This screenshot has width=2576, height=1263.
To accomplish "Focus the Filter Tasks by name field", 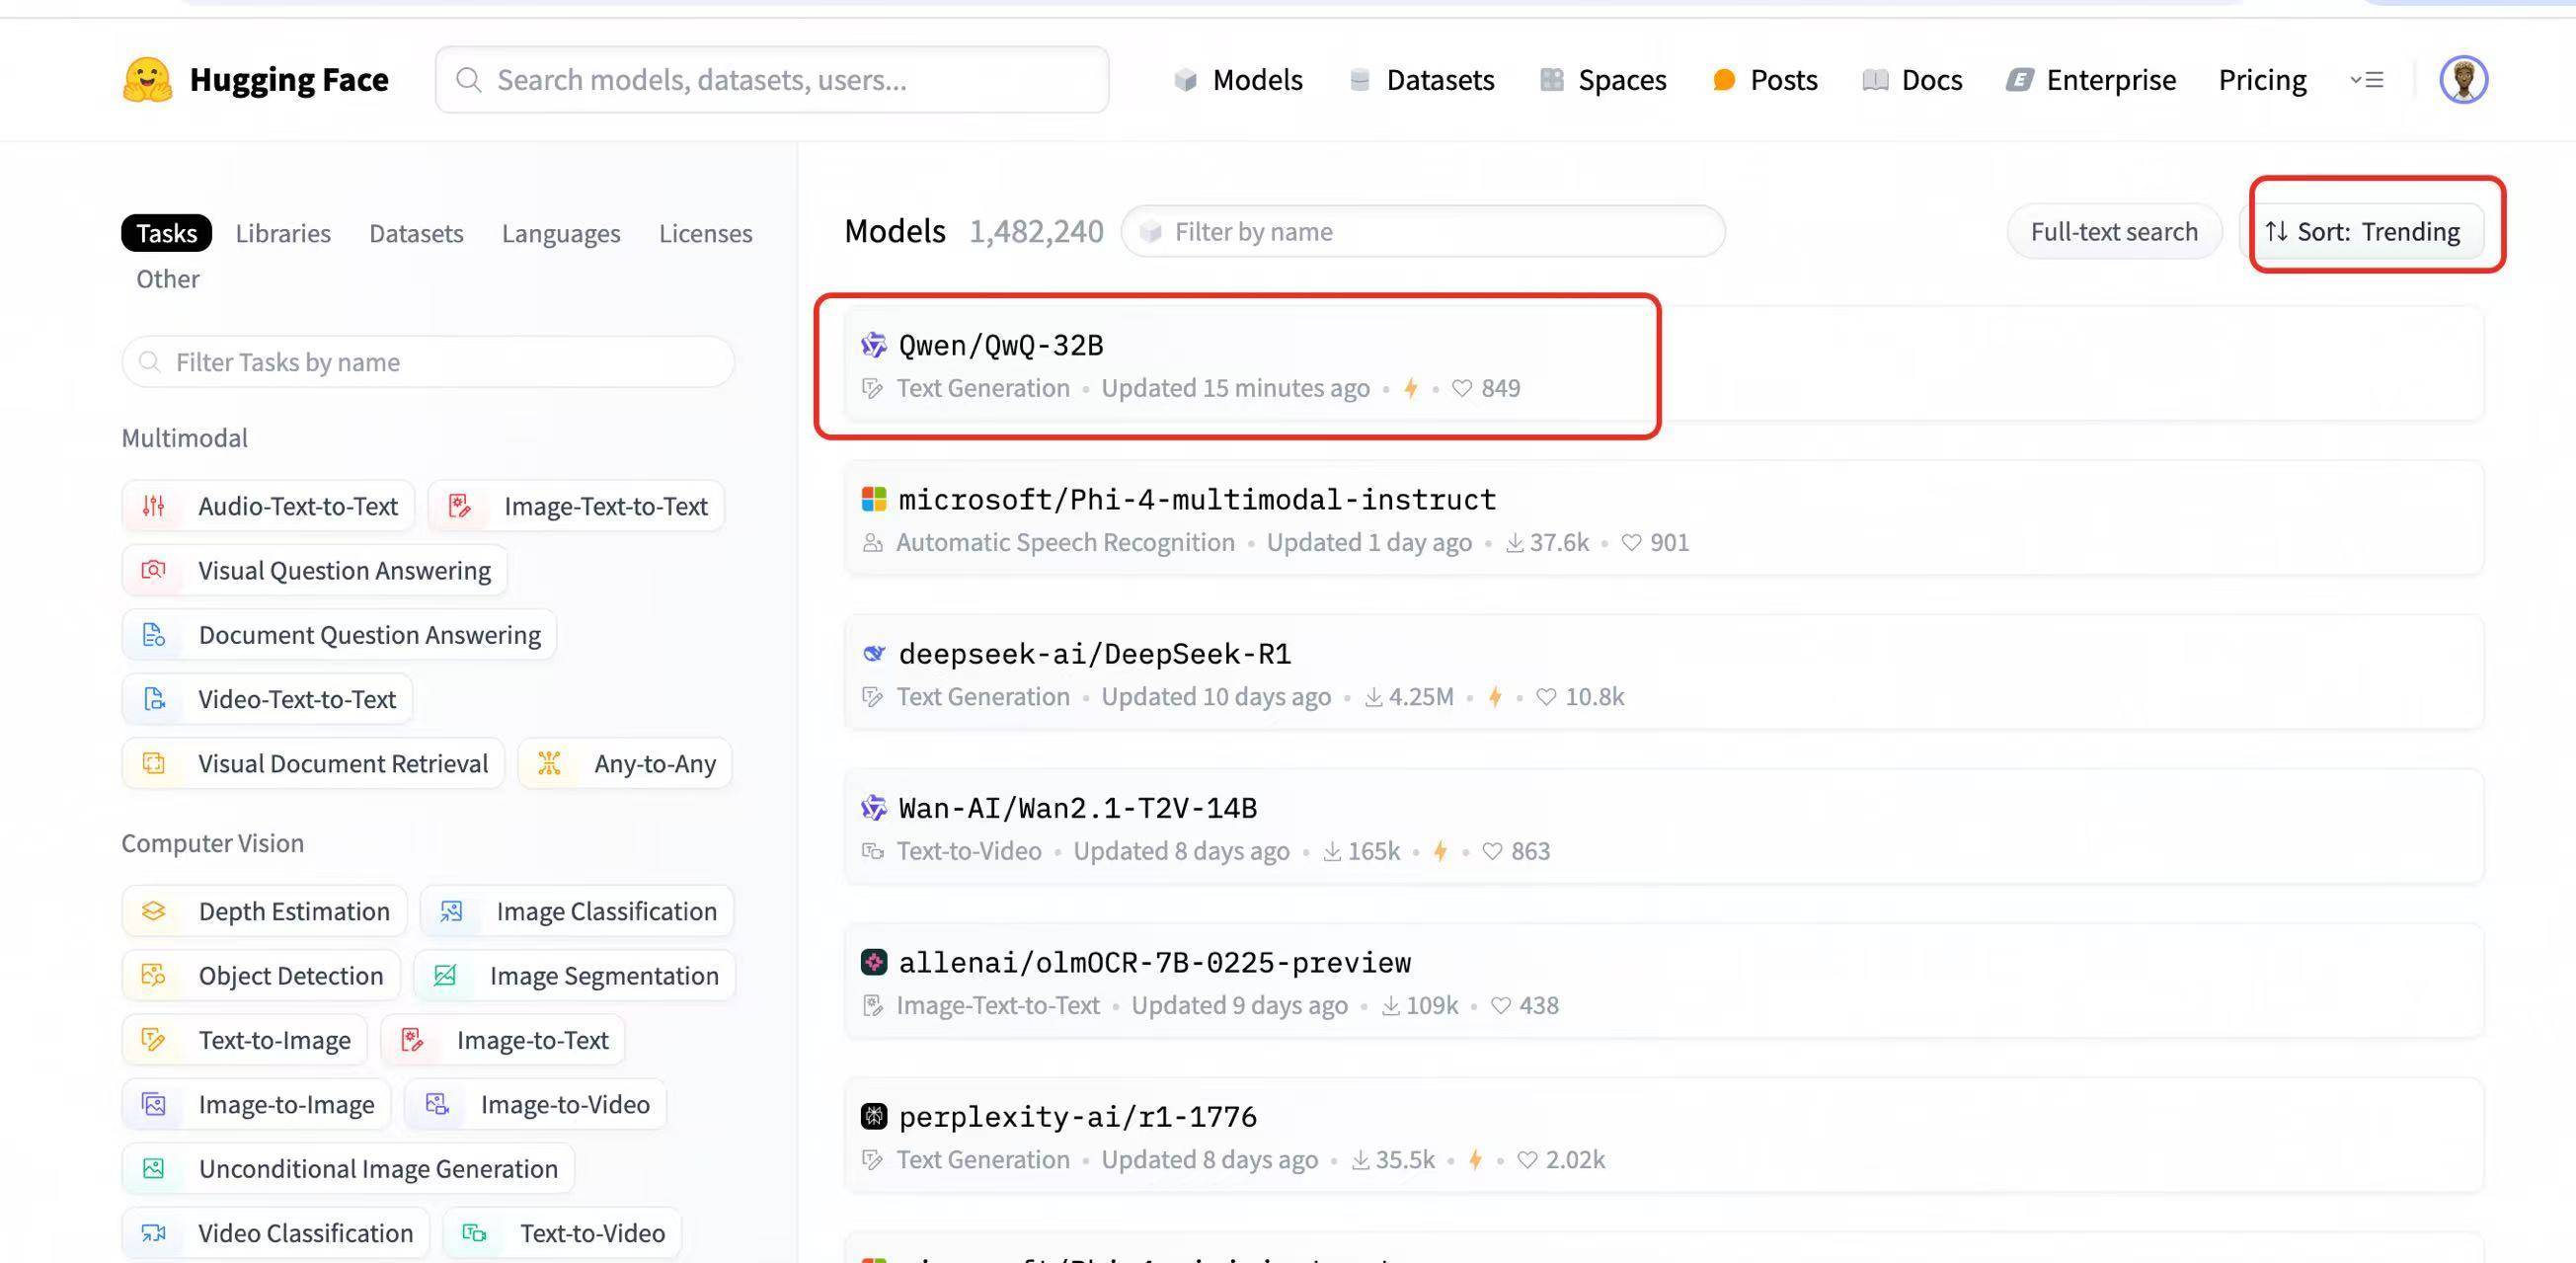I will (428, 362).
